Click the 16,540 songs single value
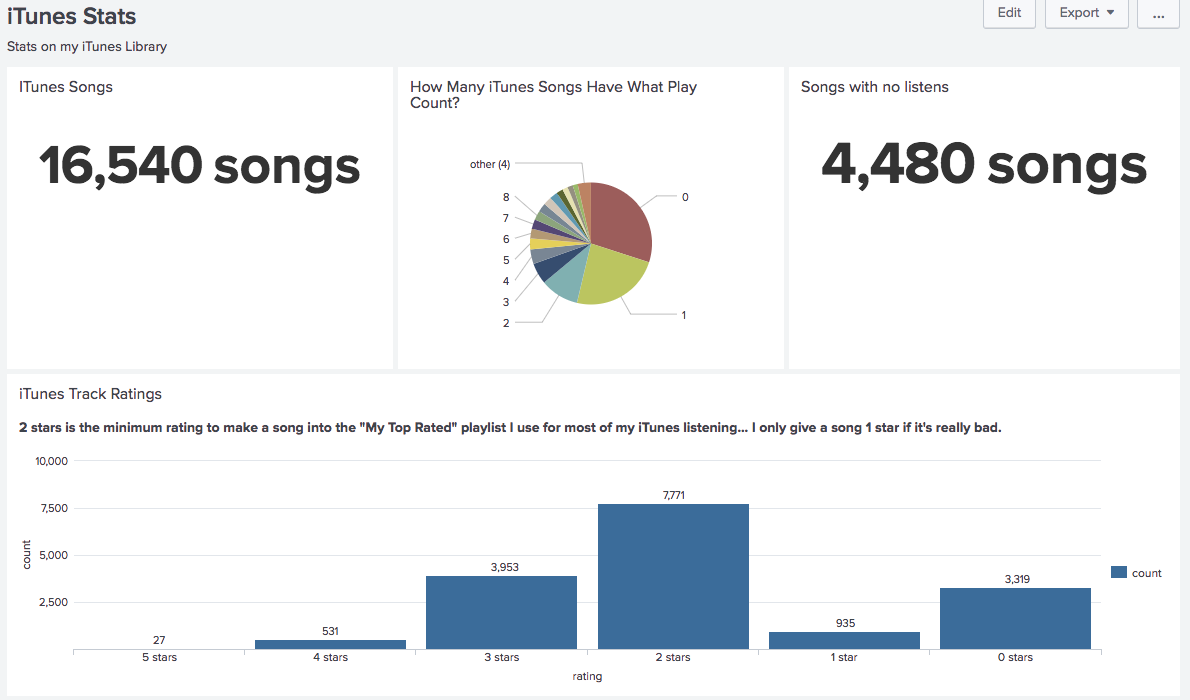Screen dimensions: 1190x700 [x=200, y=166]
